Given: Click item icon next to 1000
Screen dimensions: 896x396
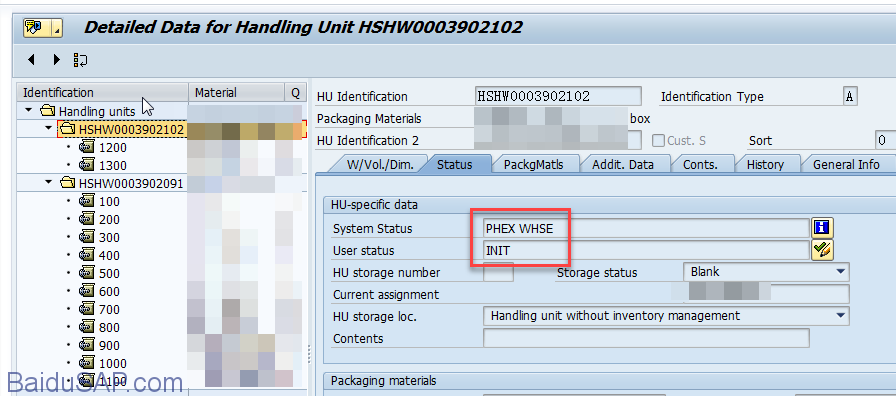Looking at the screenshot, I should point(87,363).
